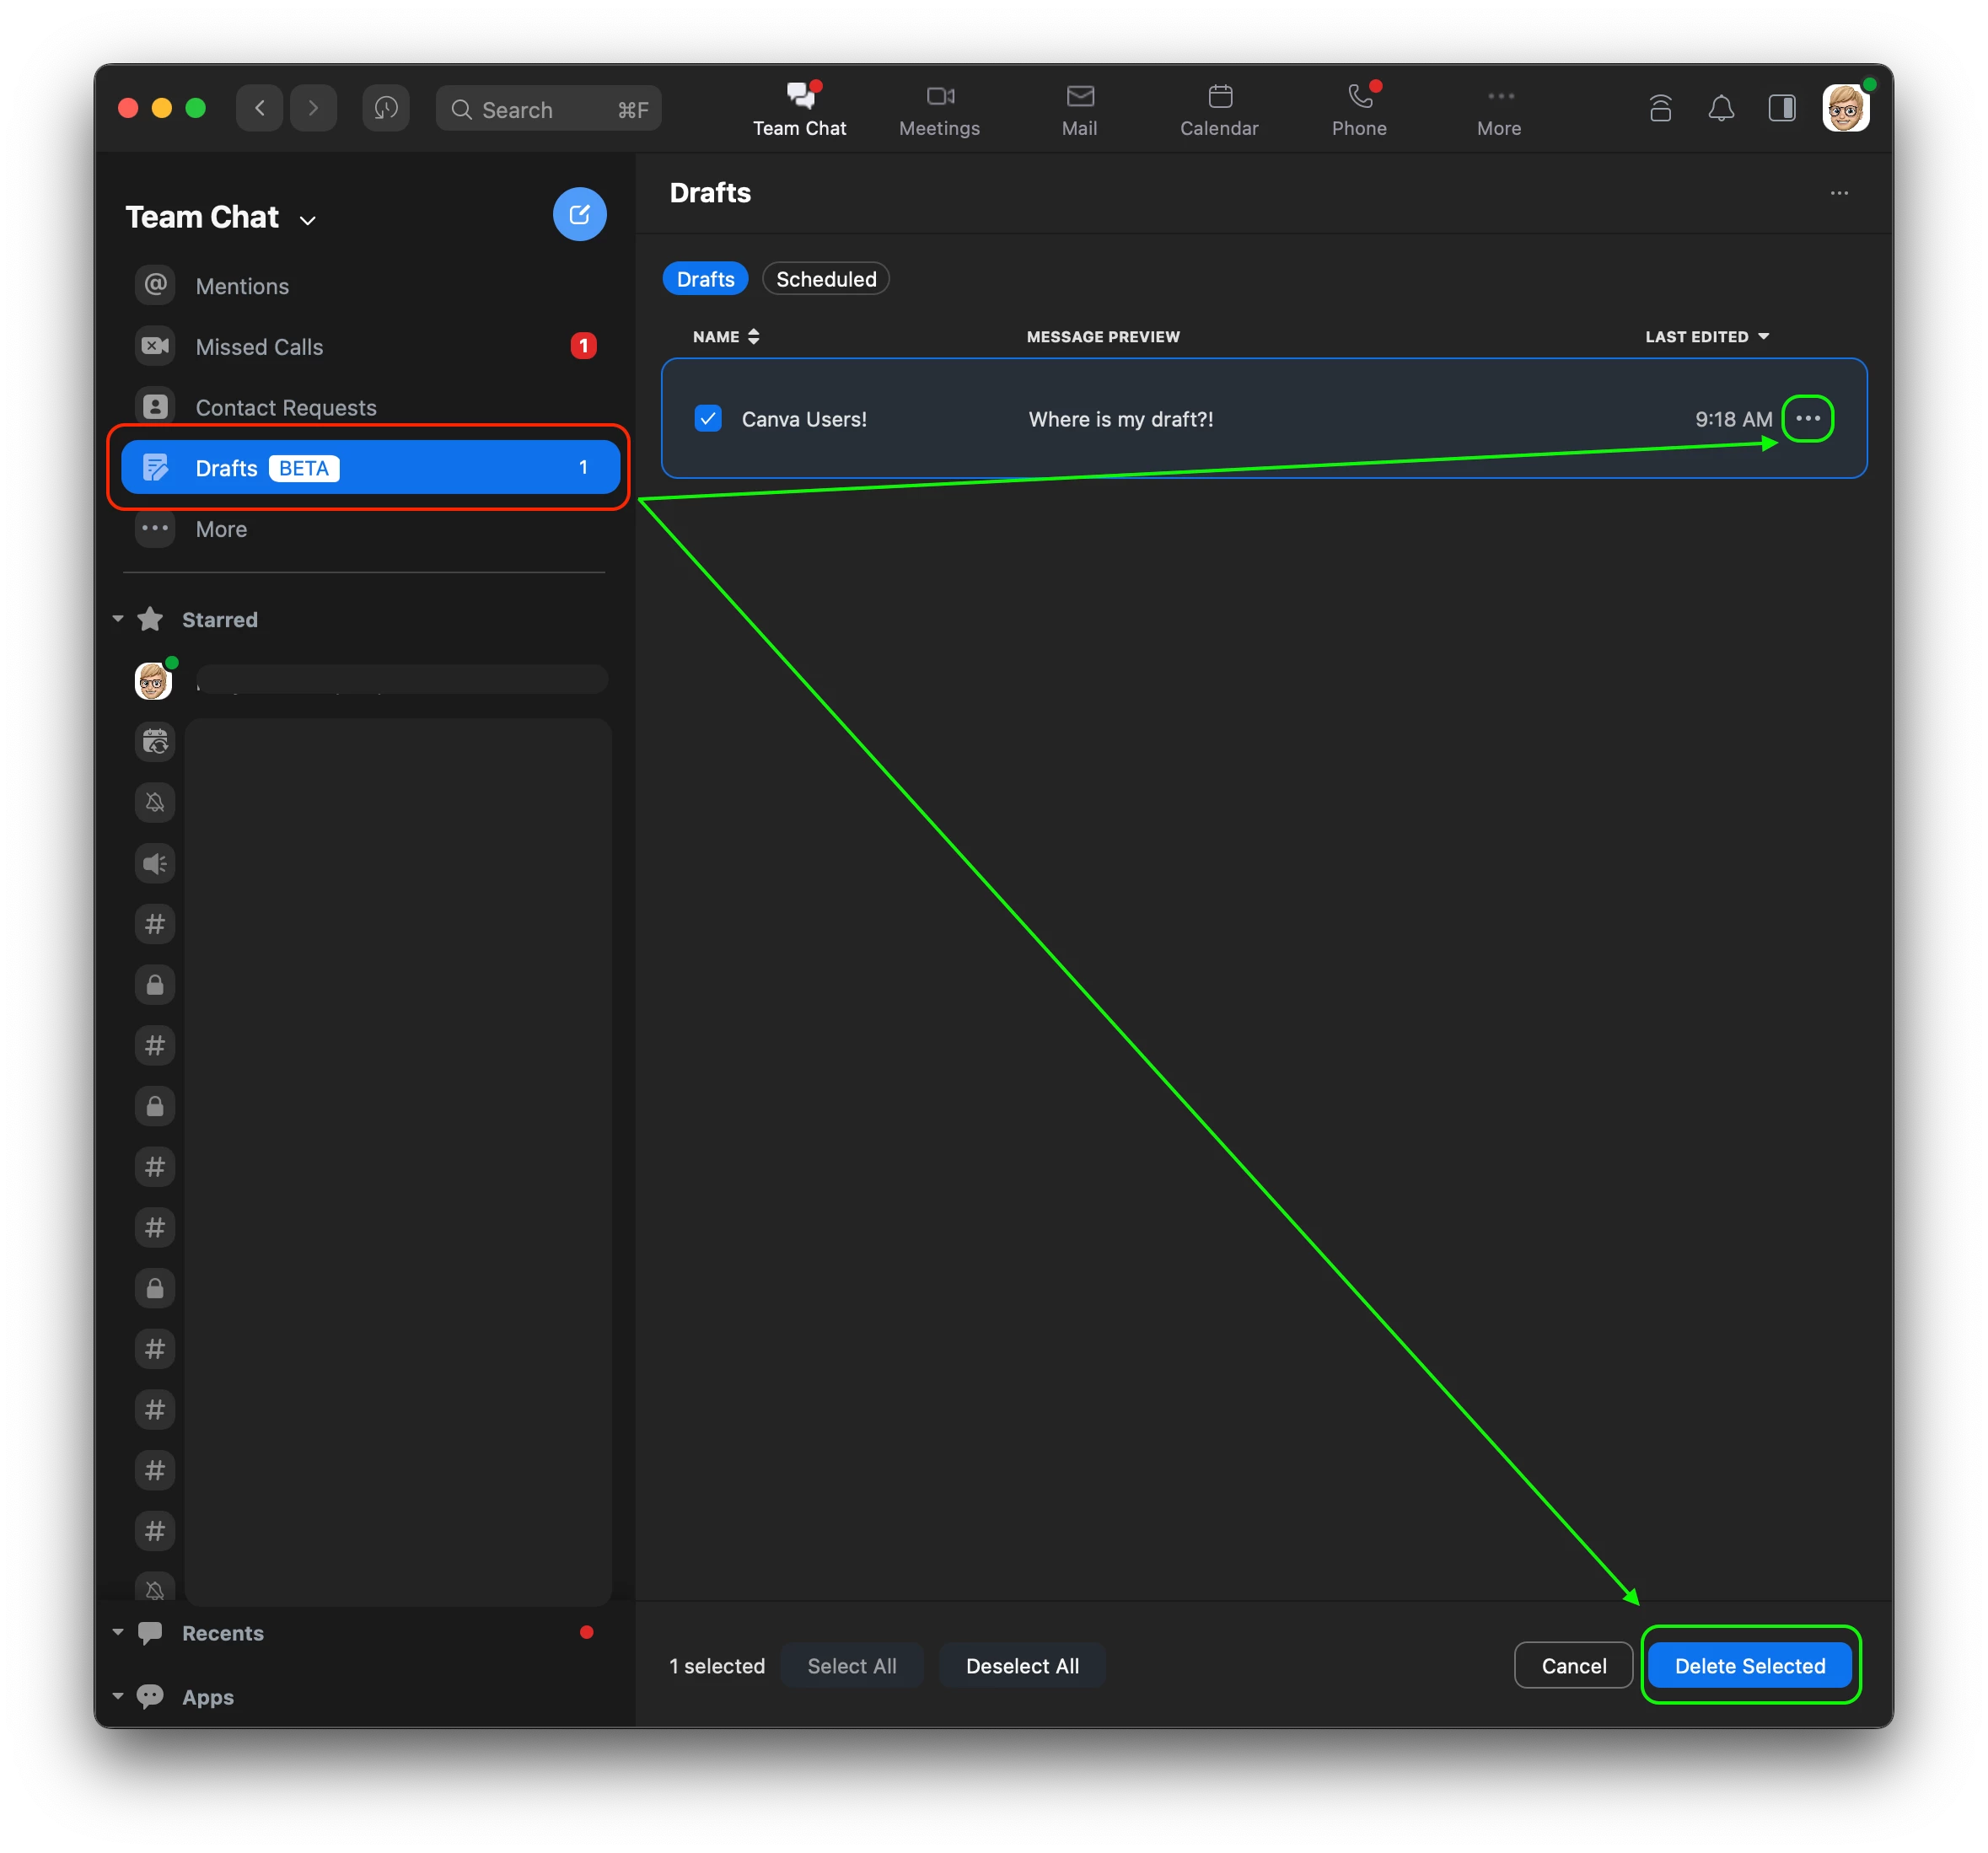Open the Meetings tab
This screenshot has height=1853, width=1988.
coord(939,108)
